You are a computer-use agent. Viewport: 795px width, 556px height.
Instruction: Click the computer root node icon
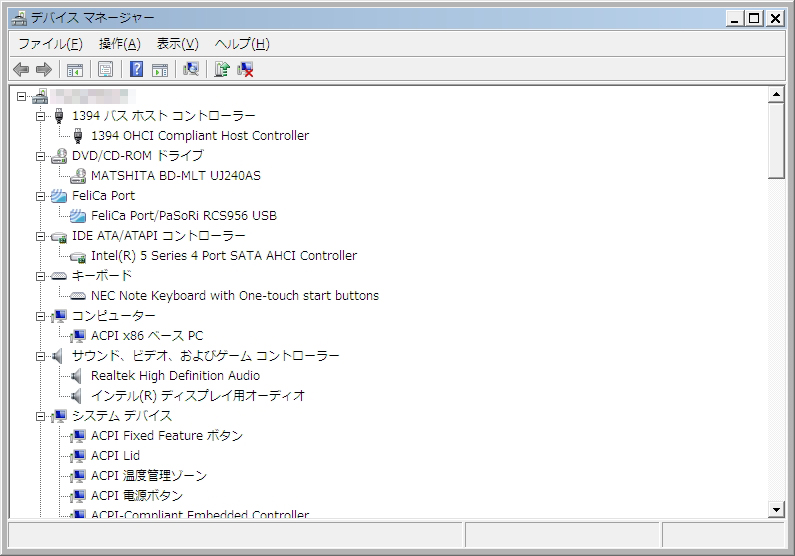(40, 96)
